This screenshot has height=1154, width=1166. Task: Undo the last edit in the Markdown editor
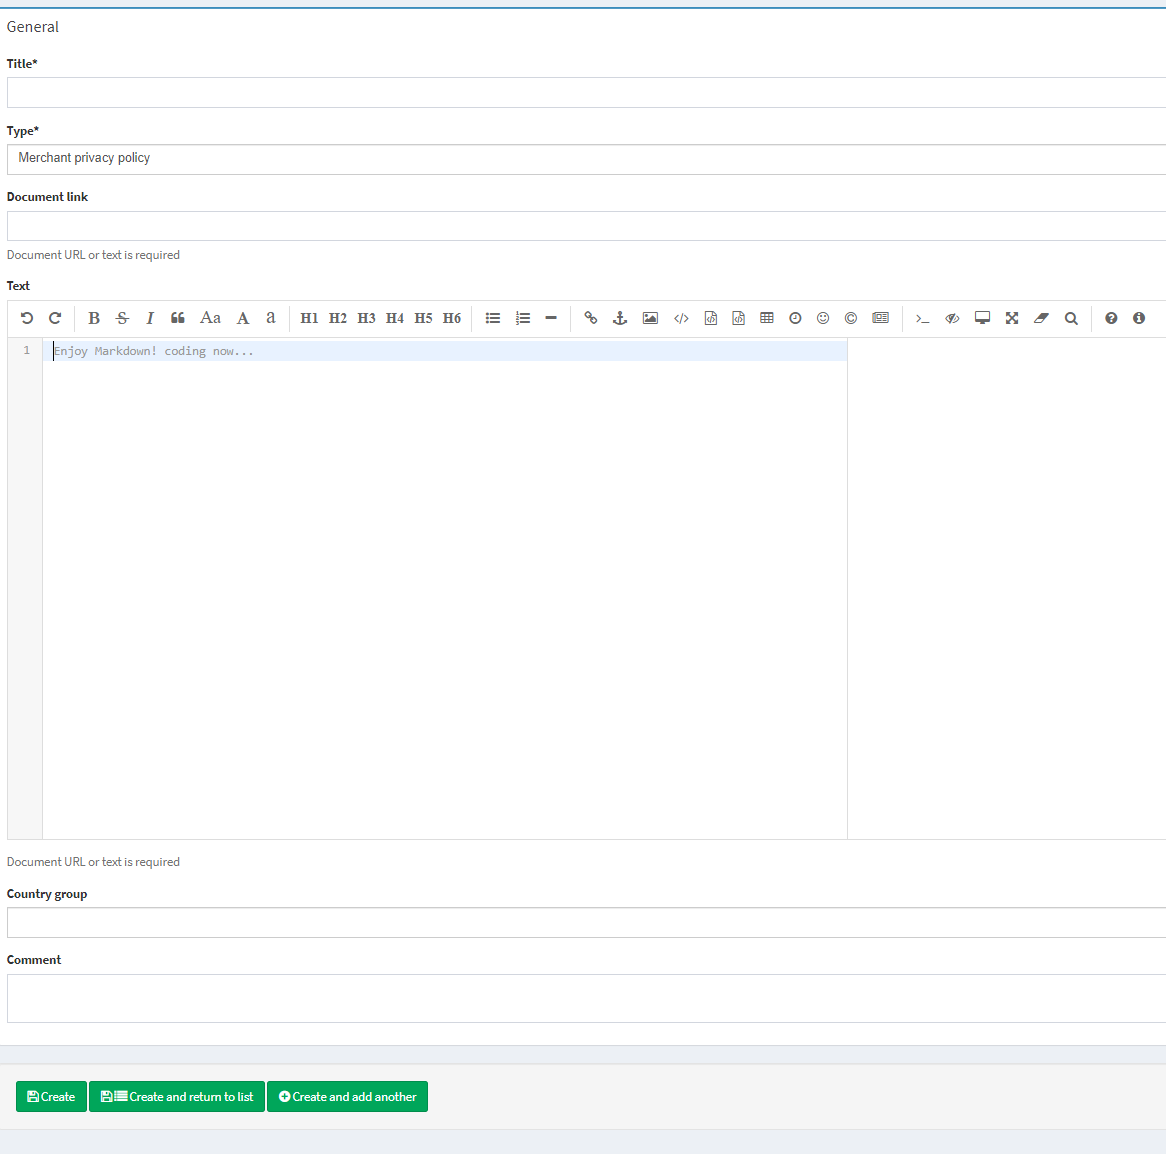(x=27, y=318)
